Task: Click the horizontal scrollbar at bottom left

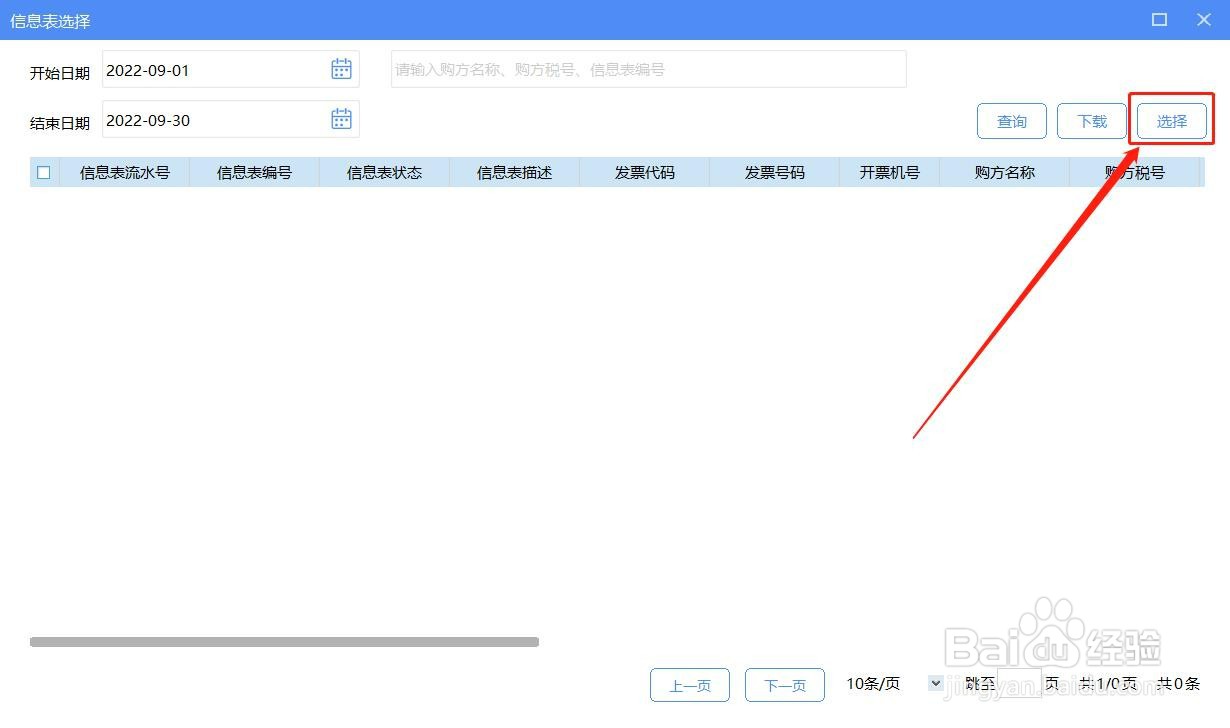Action: pos(285,641)
